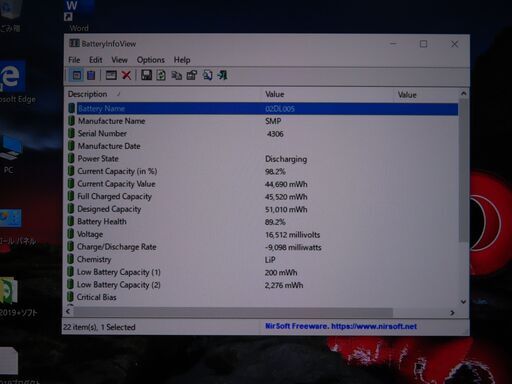Select the Manufacture Name row
The width and height of the screenshot is (512, 384).
tap(263, 121)
